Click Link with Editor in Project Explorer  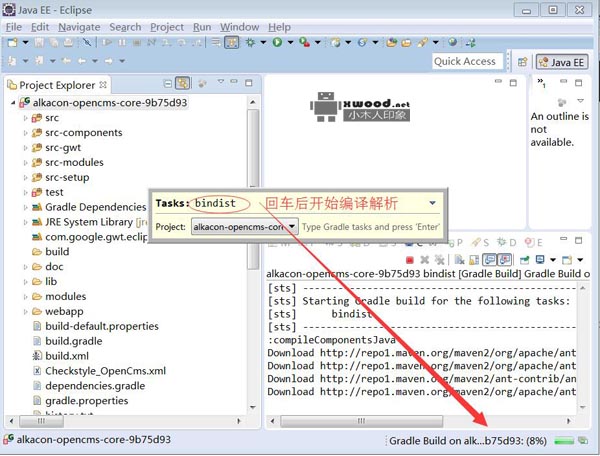click(x=183, y=85)
